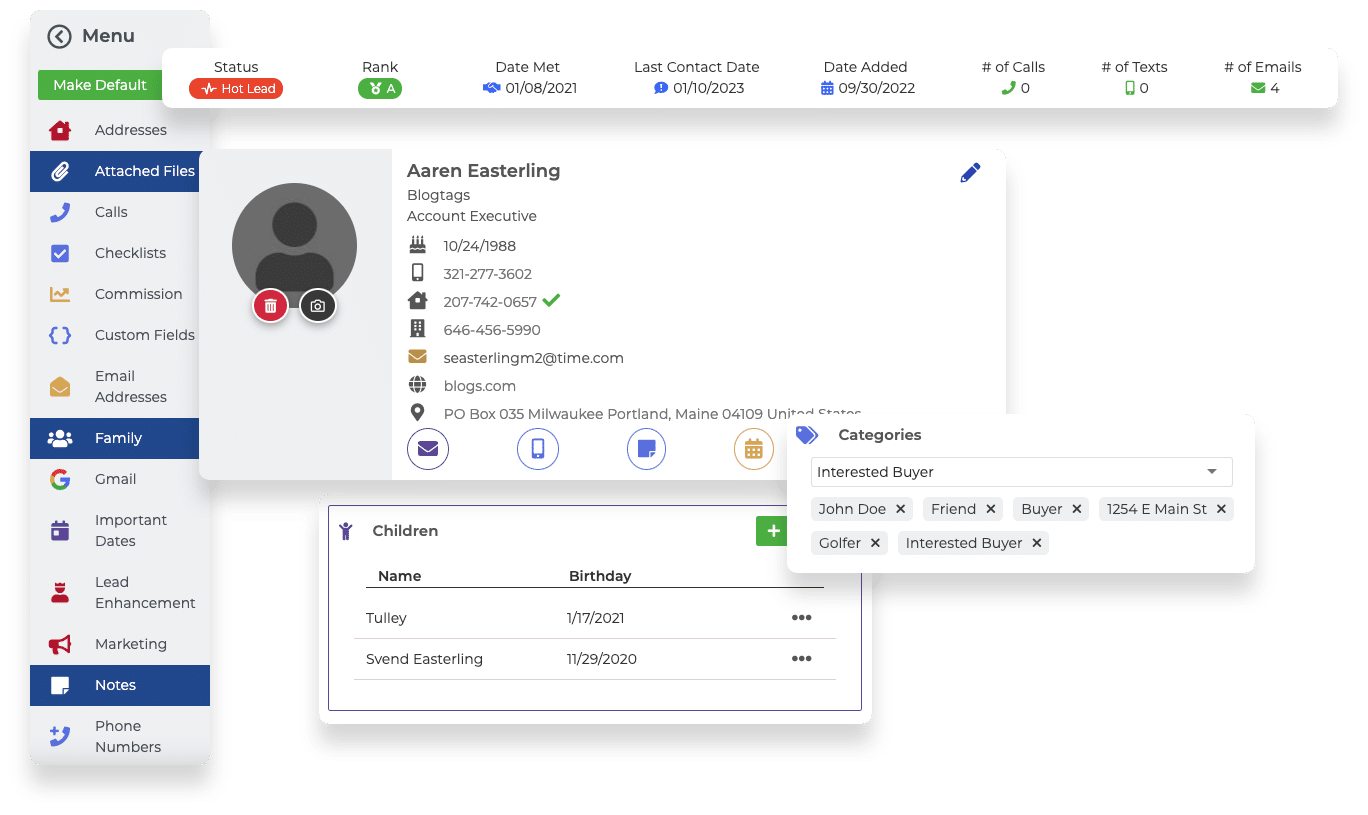Screen dimensions: 1368x815
Task: Open the Checklists menu item
Action: coord(130,253)
